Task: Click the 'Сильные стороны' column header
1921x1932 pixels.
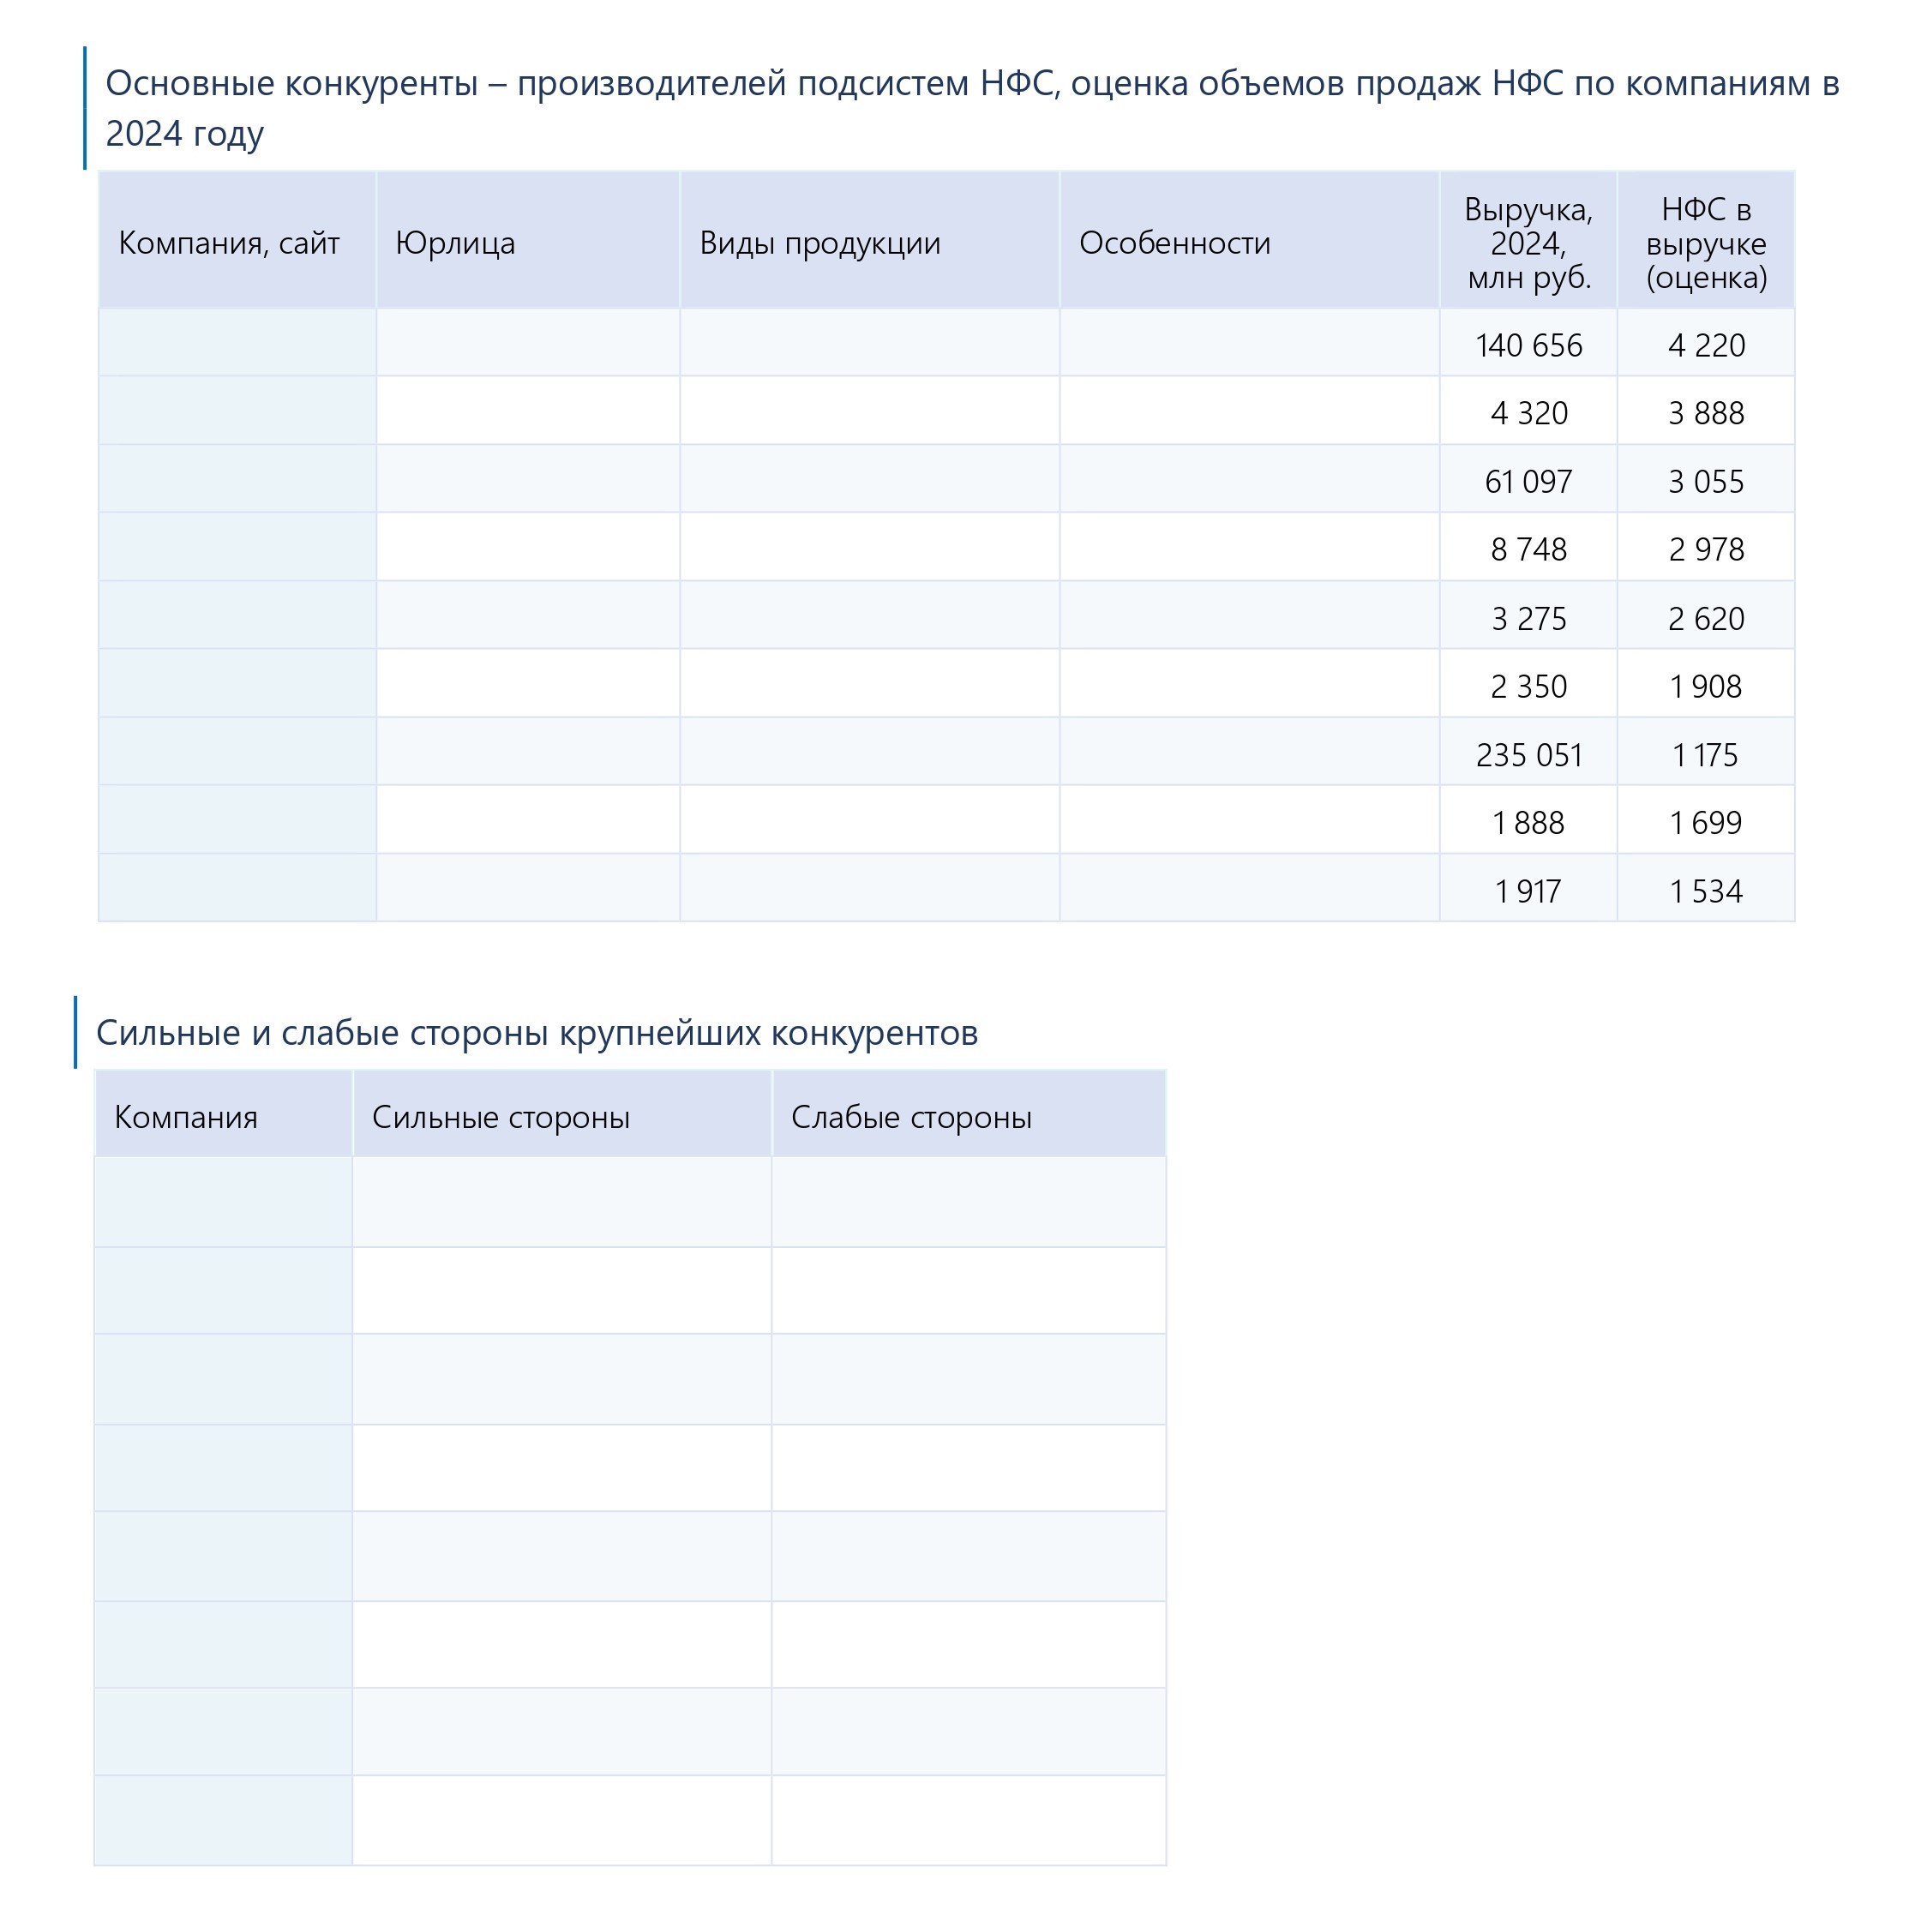Action: click(500, 1116)
